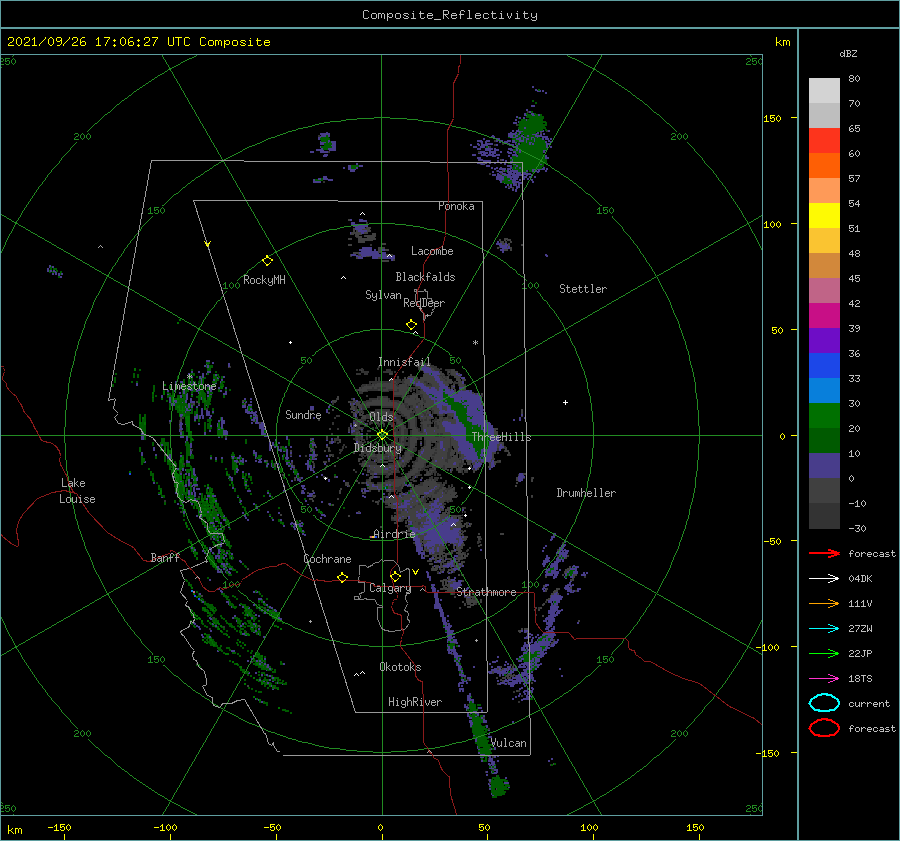This screenshot has height=841, width=900.
Task: Click the Banff town label
Action: [x=165, y=558]
